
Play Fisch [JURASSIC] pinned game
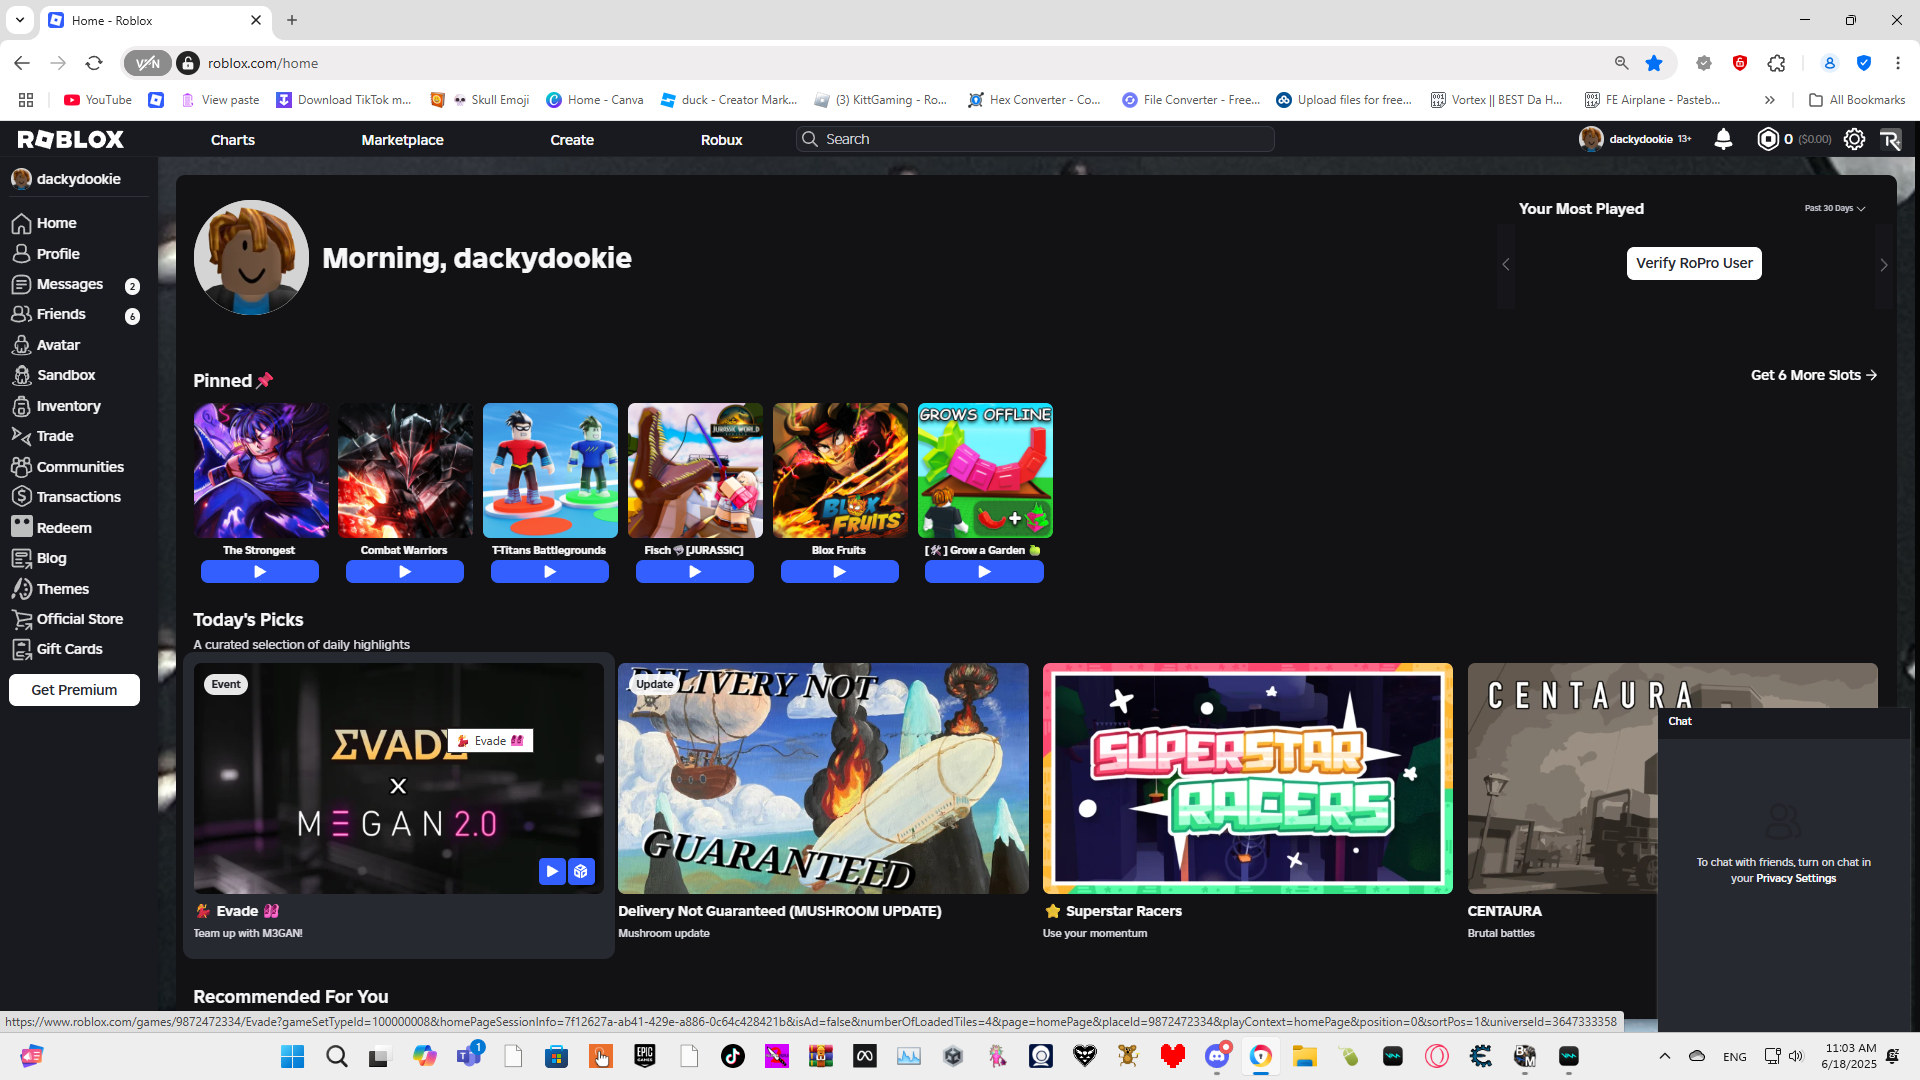point(695,572)
